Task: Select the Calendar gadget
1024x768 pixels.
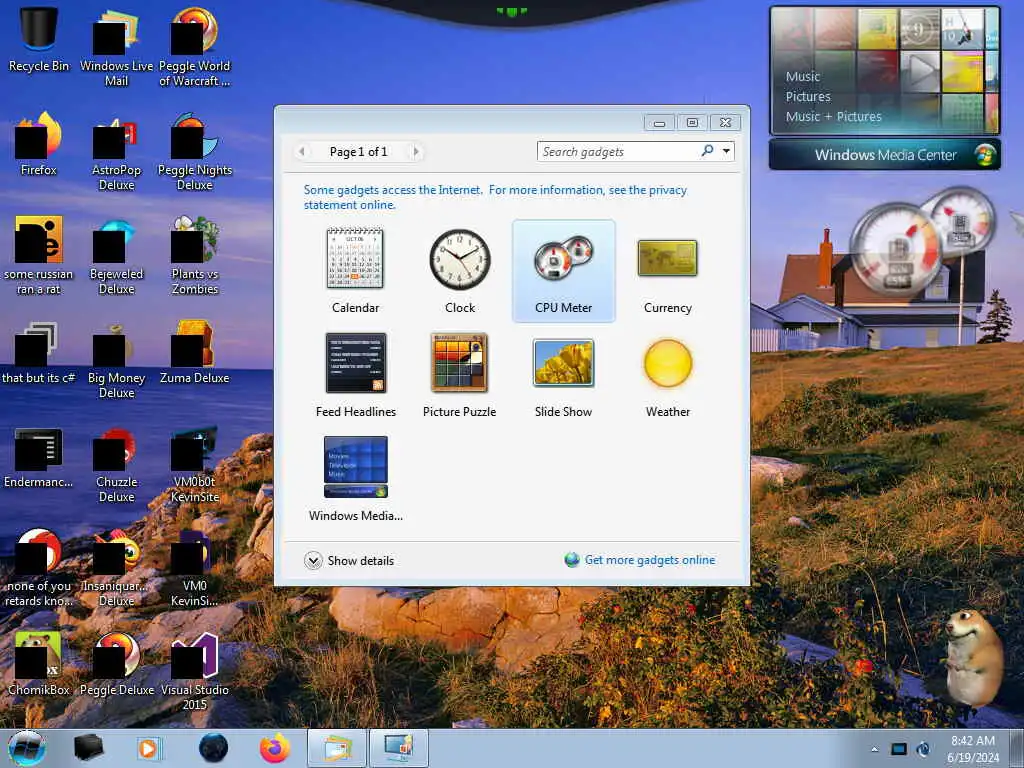Action: pos(355,270)
